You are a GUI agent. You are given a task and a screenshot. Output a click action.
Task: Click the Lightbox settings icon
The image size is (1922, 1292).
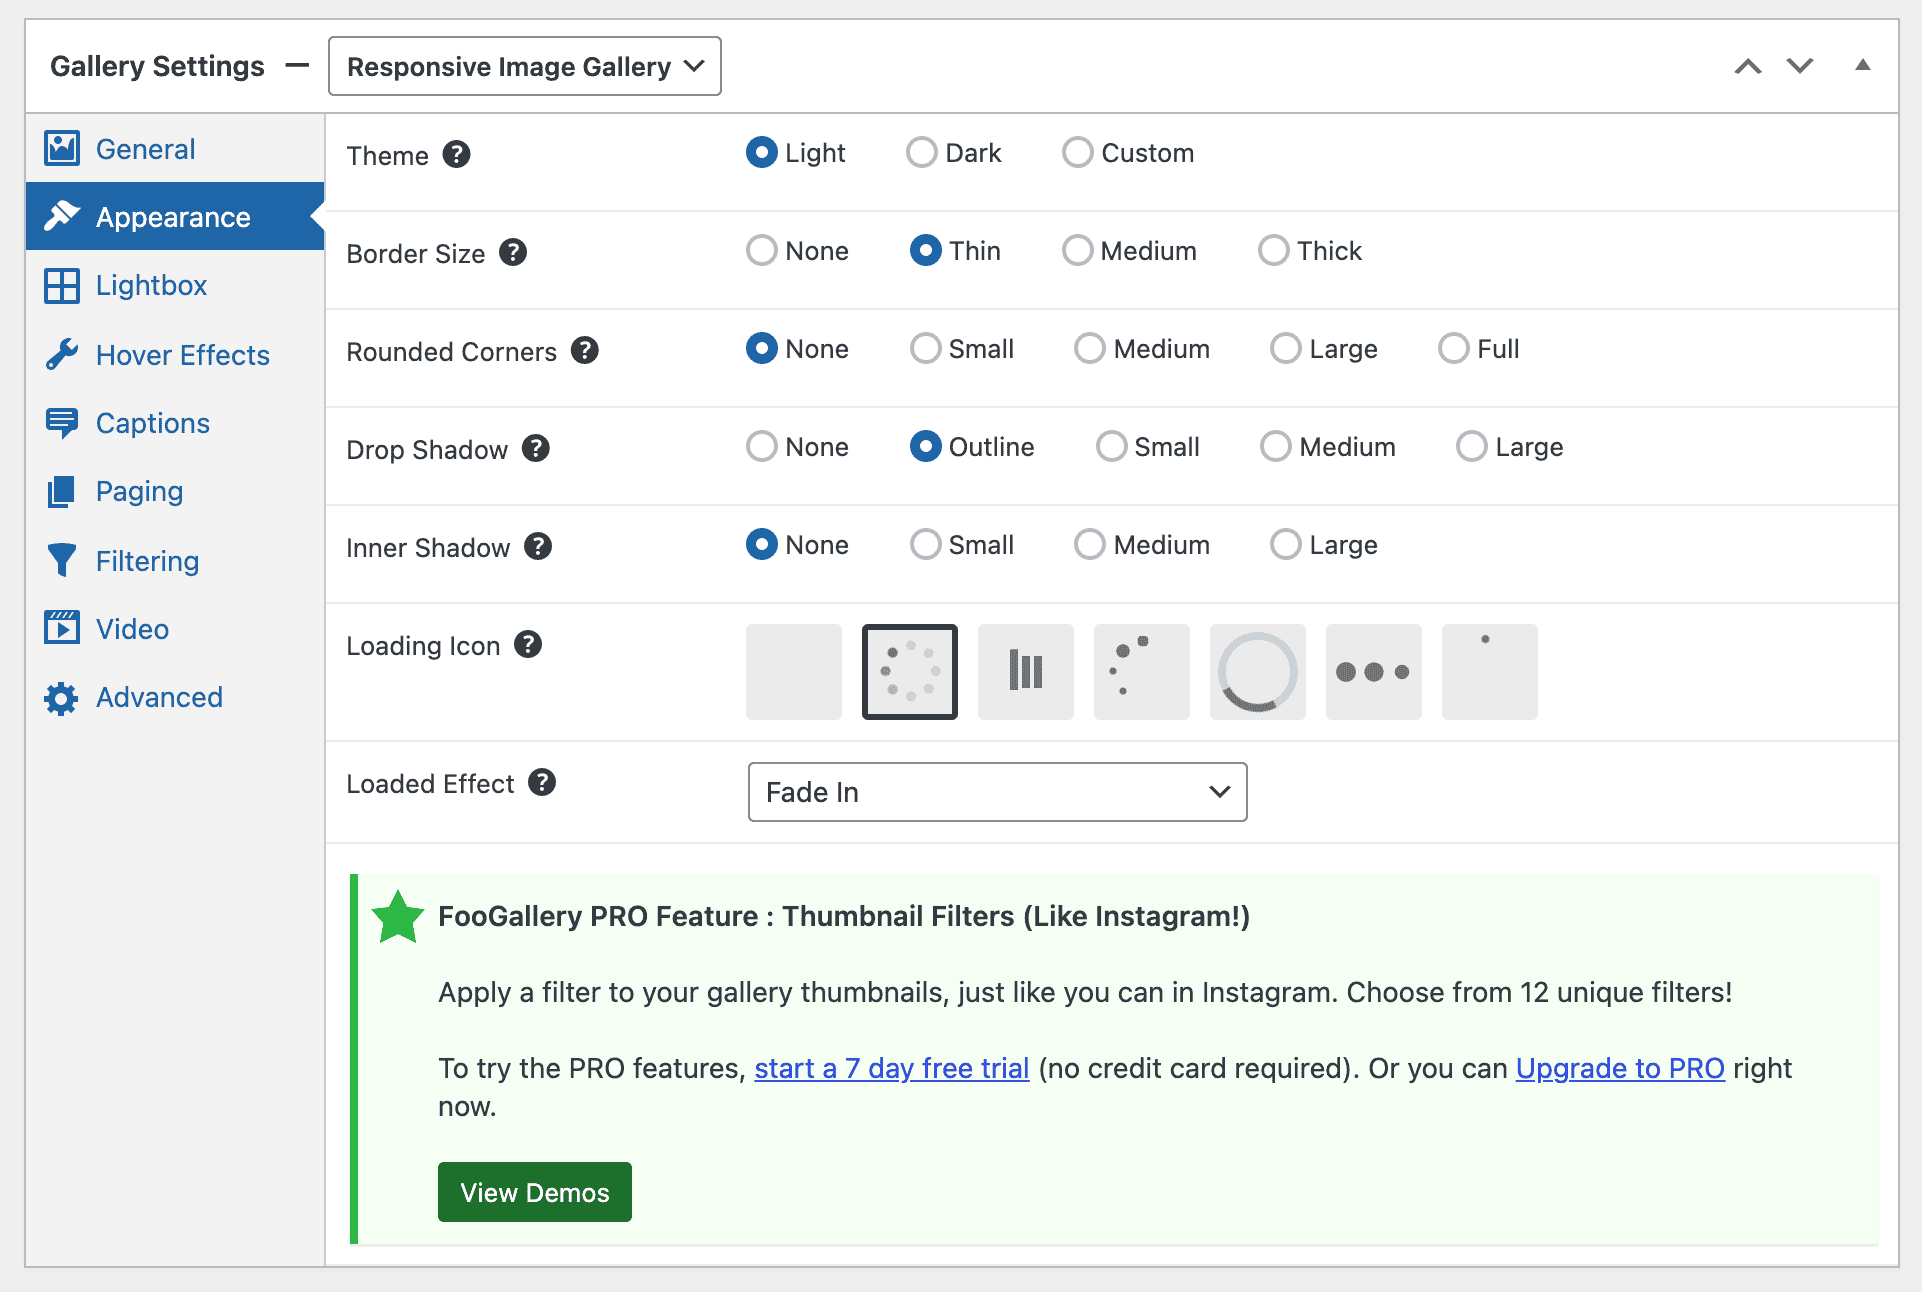(59, 284)
